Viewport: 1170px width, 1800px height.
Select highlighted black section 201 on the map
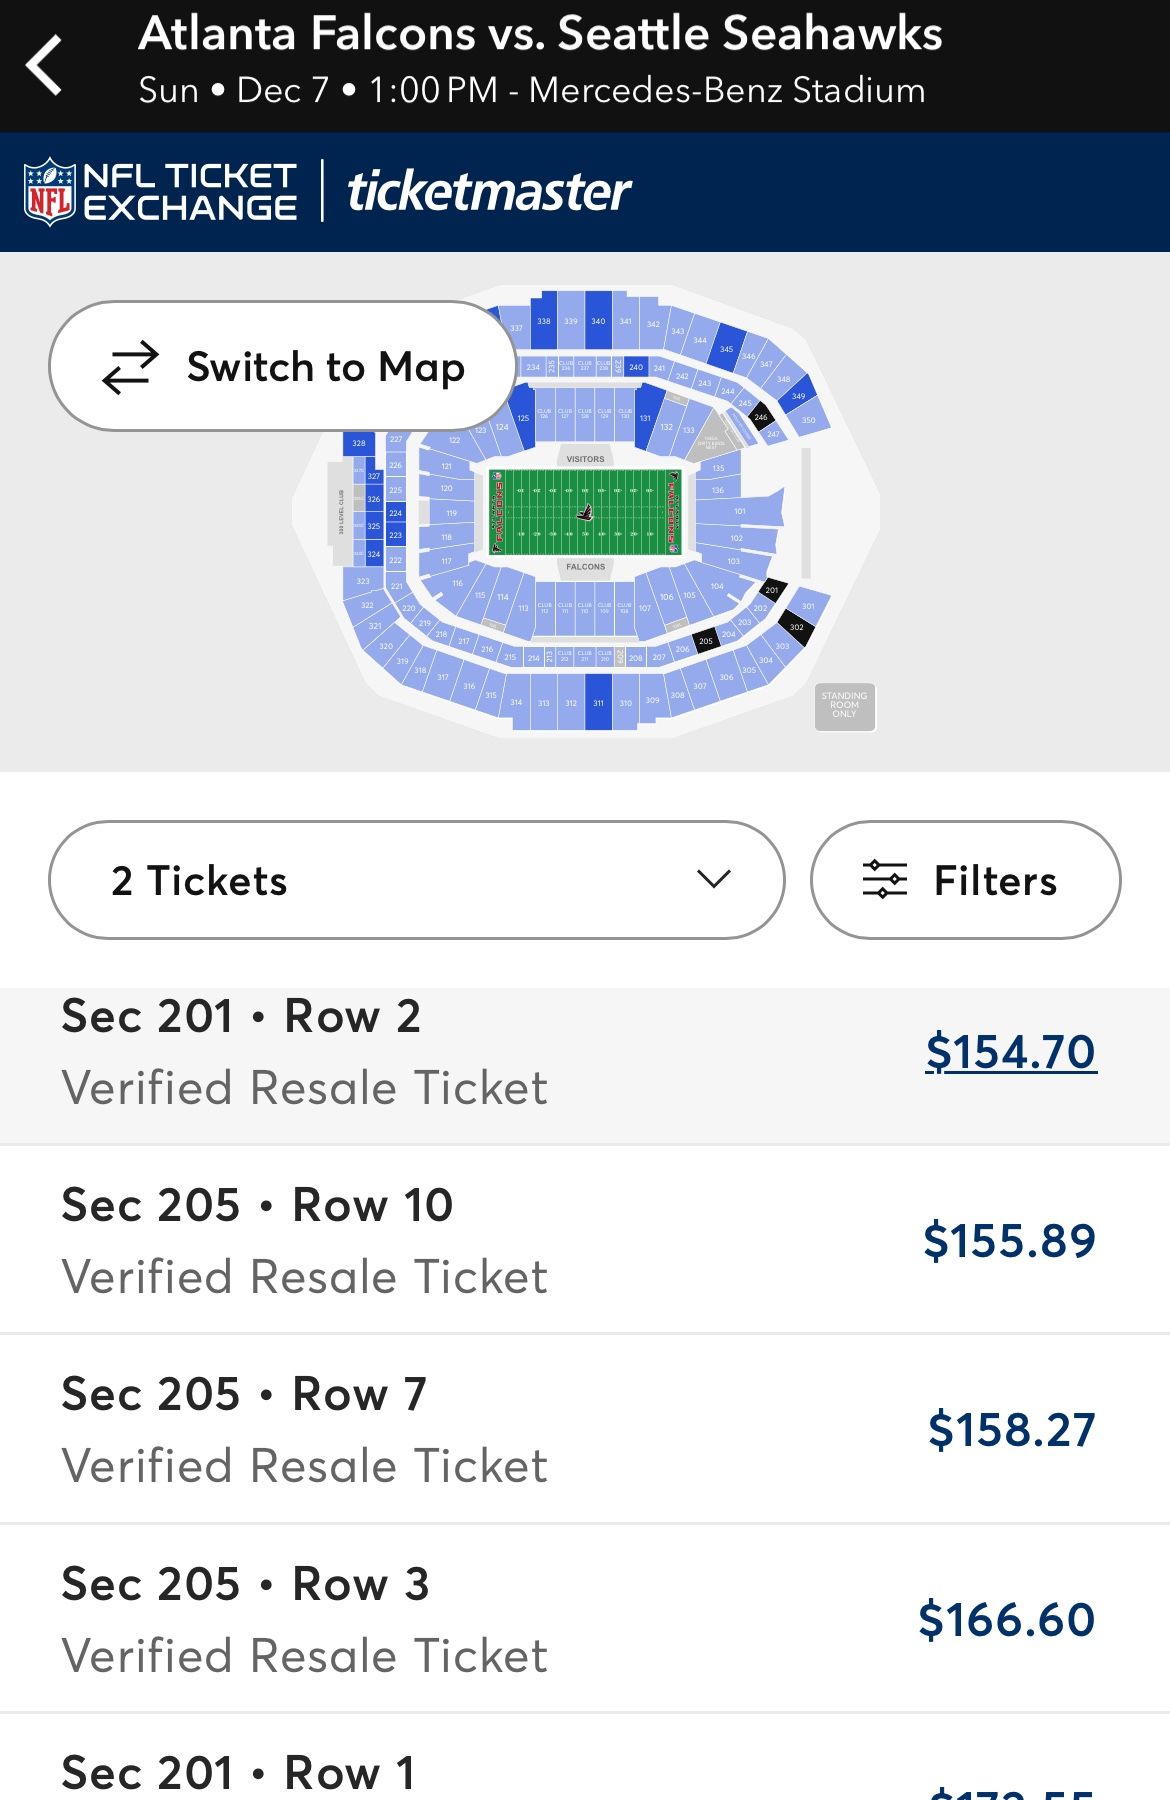[x=771, y=591]
